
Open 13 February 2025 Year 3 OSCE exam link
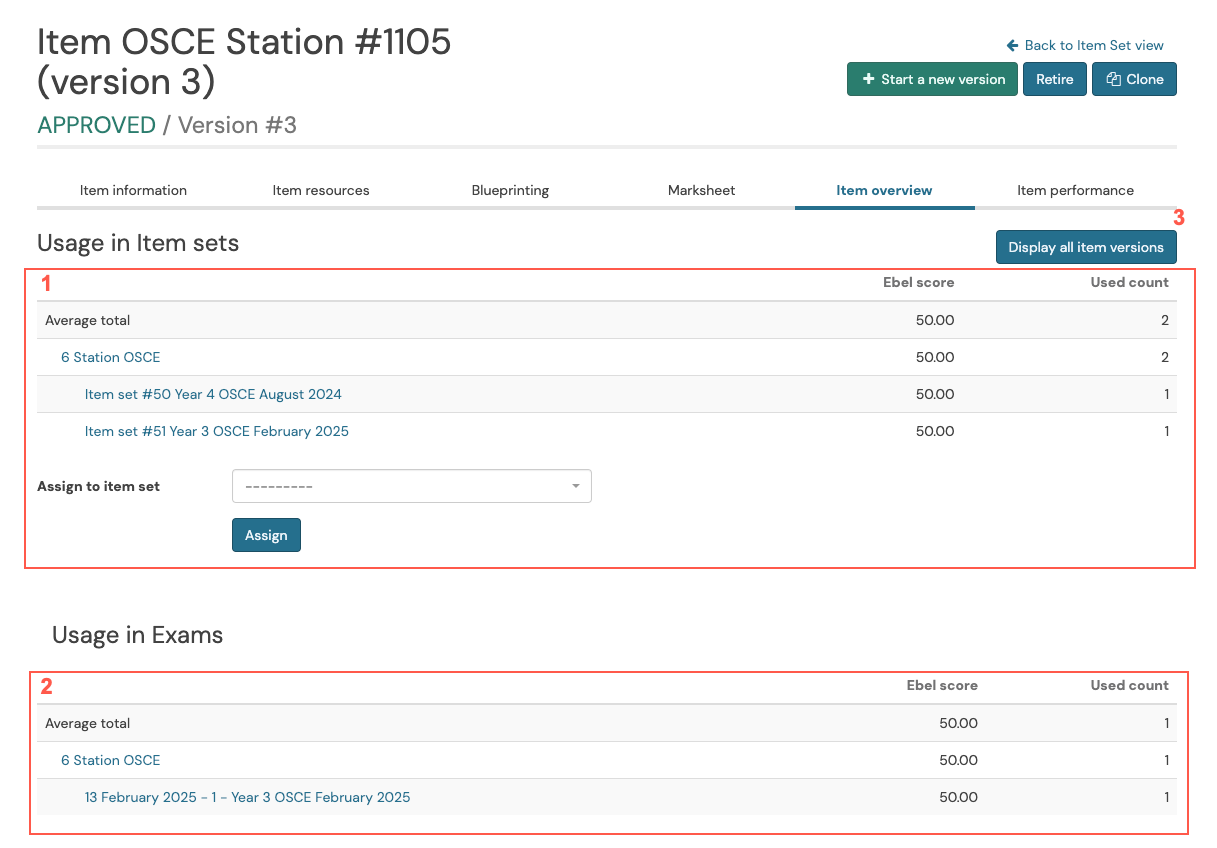pyautogui.click(x=247, y=797)
